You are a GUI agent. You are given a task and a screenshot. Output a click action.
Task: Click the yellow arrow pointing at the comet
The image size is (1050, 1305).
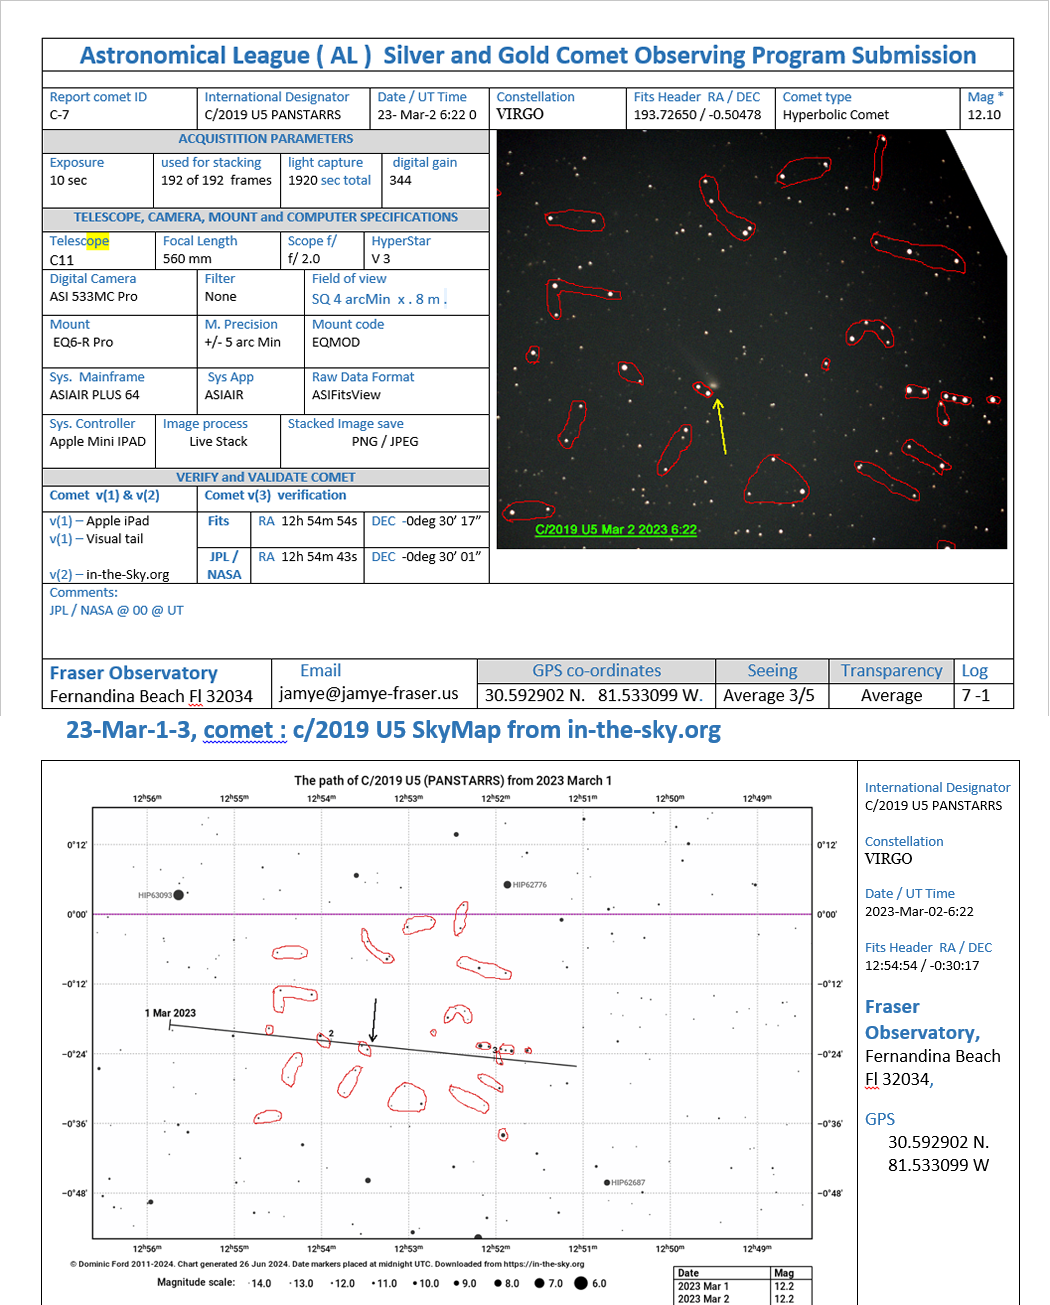(721, 427)
